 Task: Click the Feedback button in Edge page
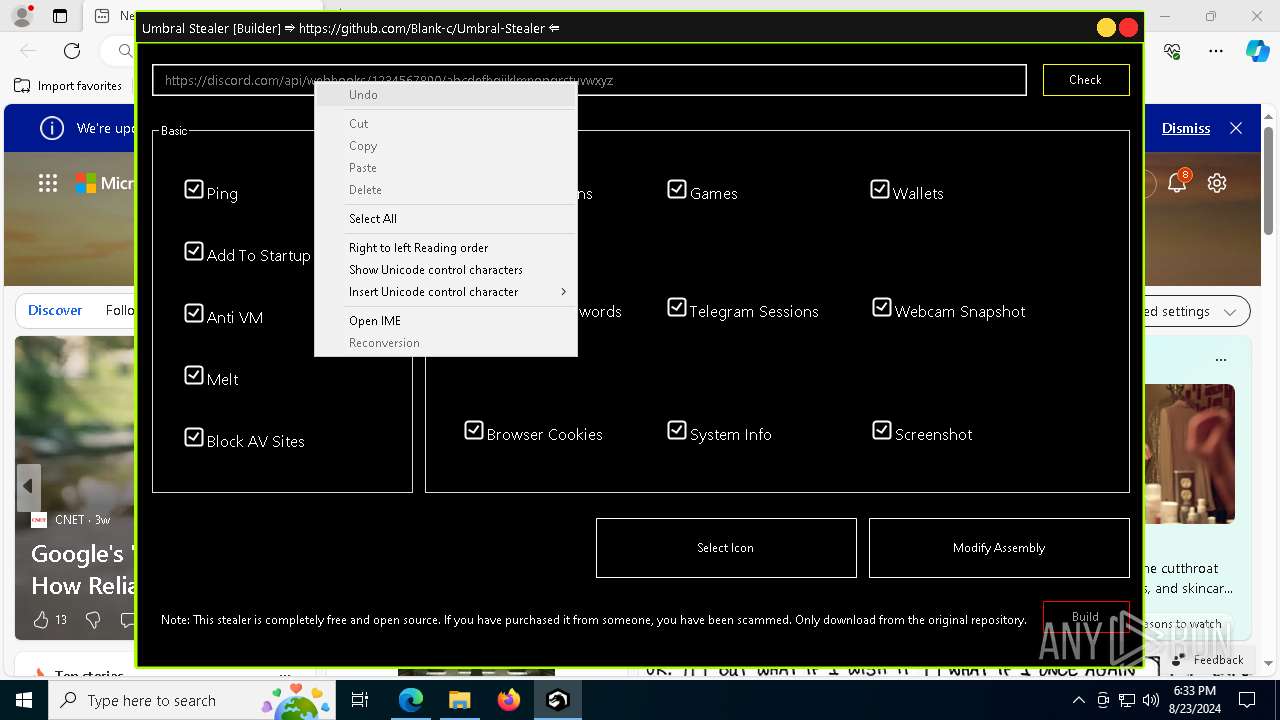click(1208, 660)
